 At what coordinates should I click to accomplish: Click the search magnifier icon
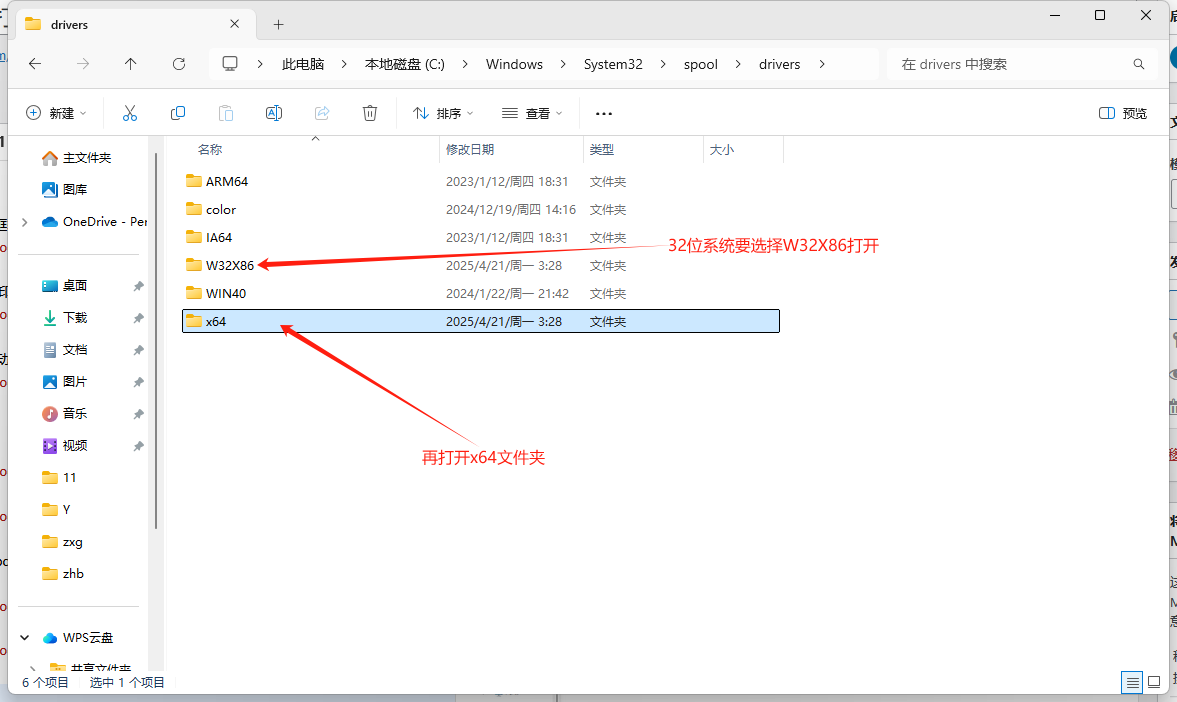tap(1139, 64)
